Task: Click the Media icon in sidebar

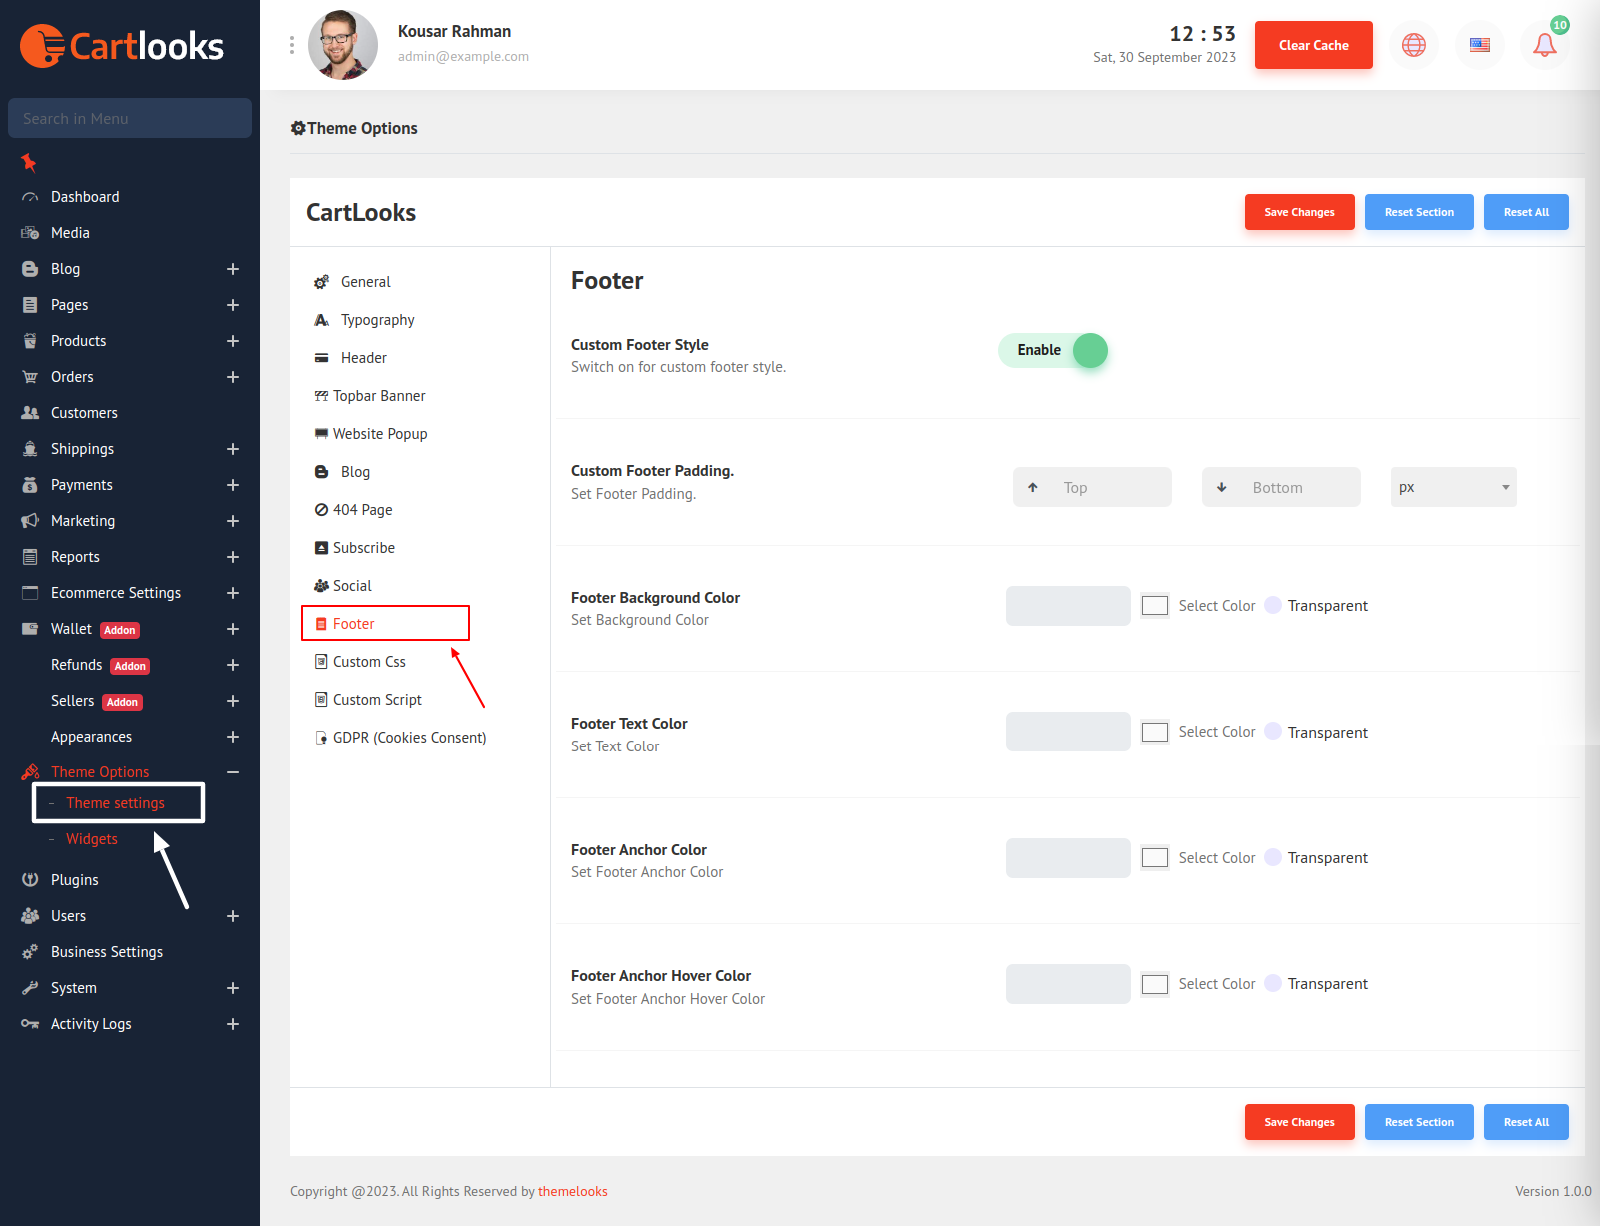Action: click(30, 233)
